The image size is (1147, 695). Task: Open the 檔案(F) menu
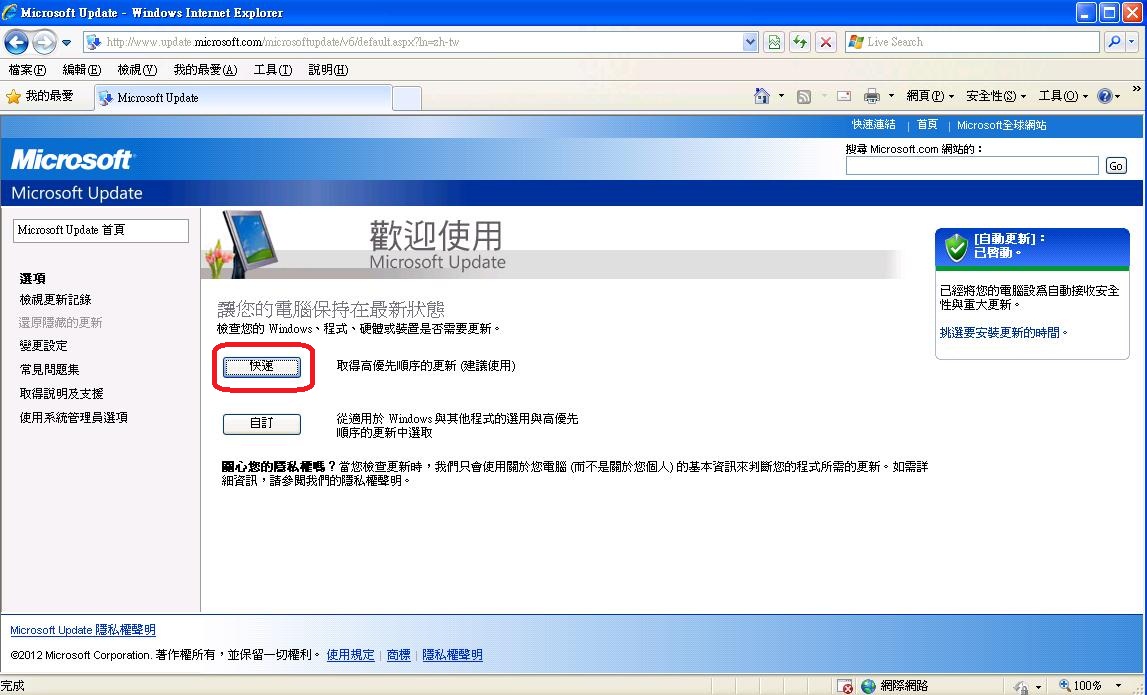(27, 70)
